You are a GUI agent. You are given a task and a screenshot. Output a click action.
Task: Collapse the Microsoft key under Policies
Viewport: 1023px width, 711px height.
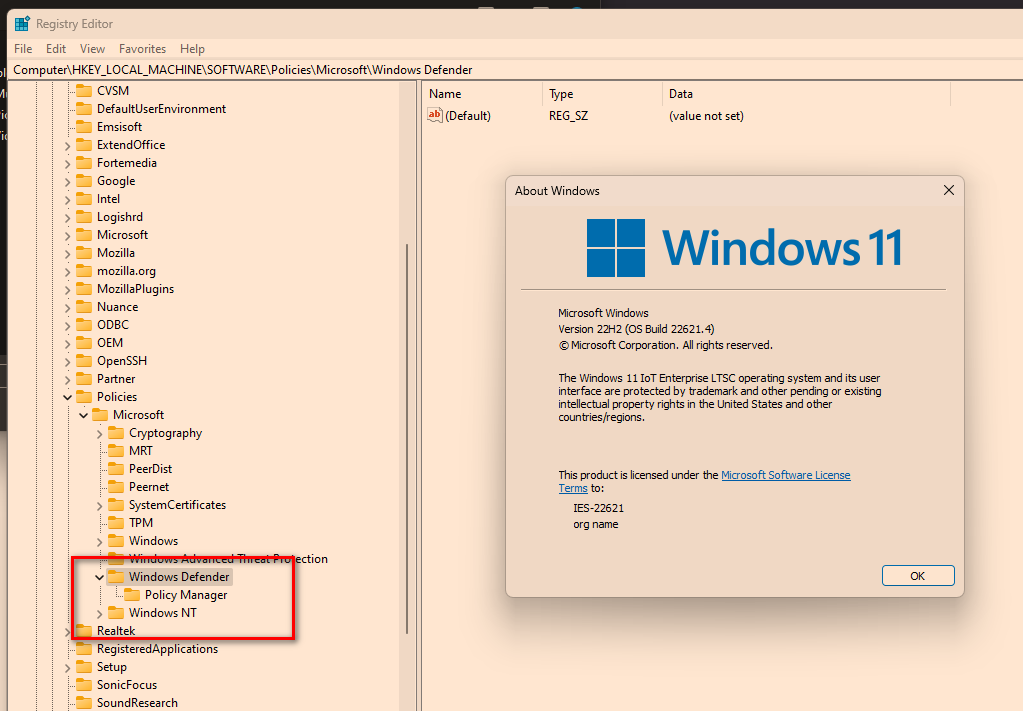point(84,415)
